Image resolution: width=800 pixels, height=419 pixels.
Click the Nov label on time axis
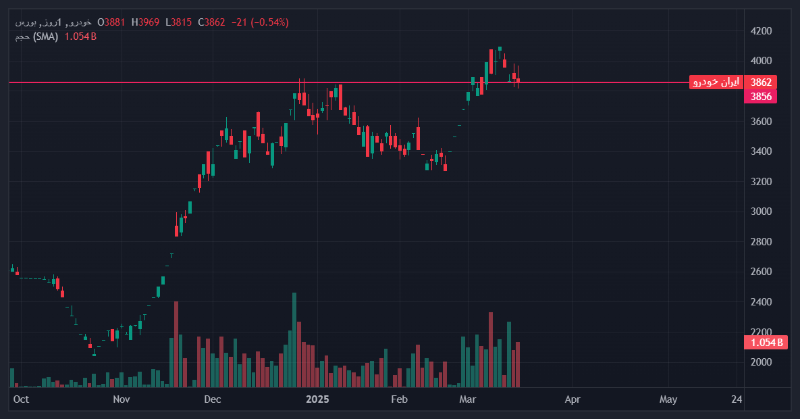tap(121, 399)
